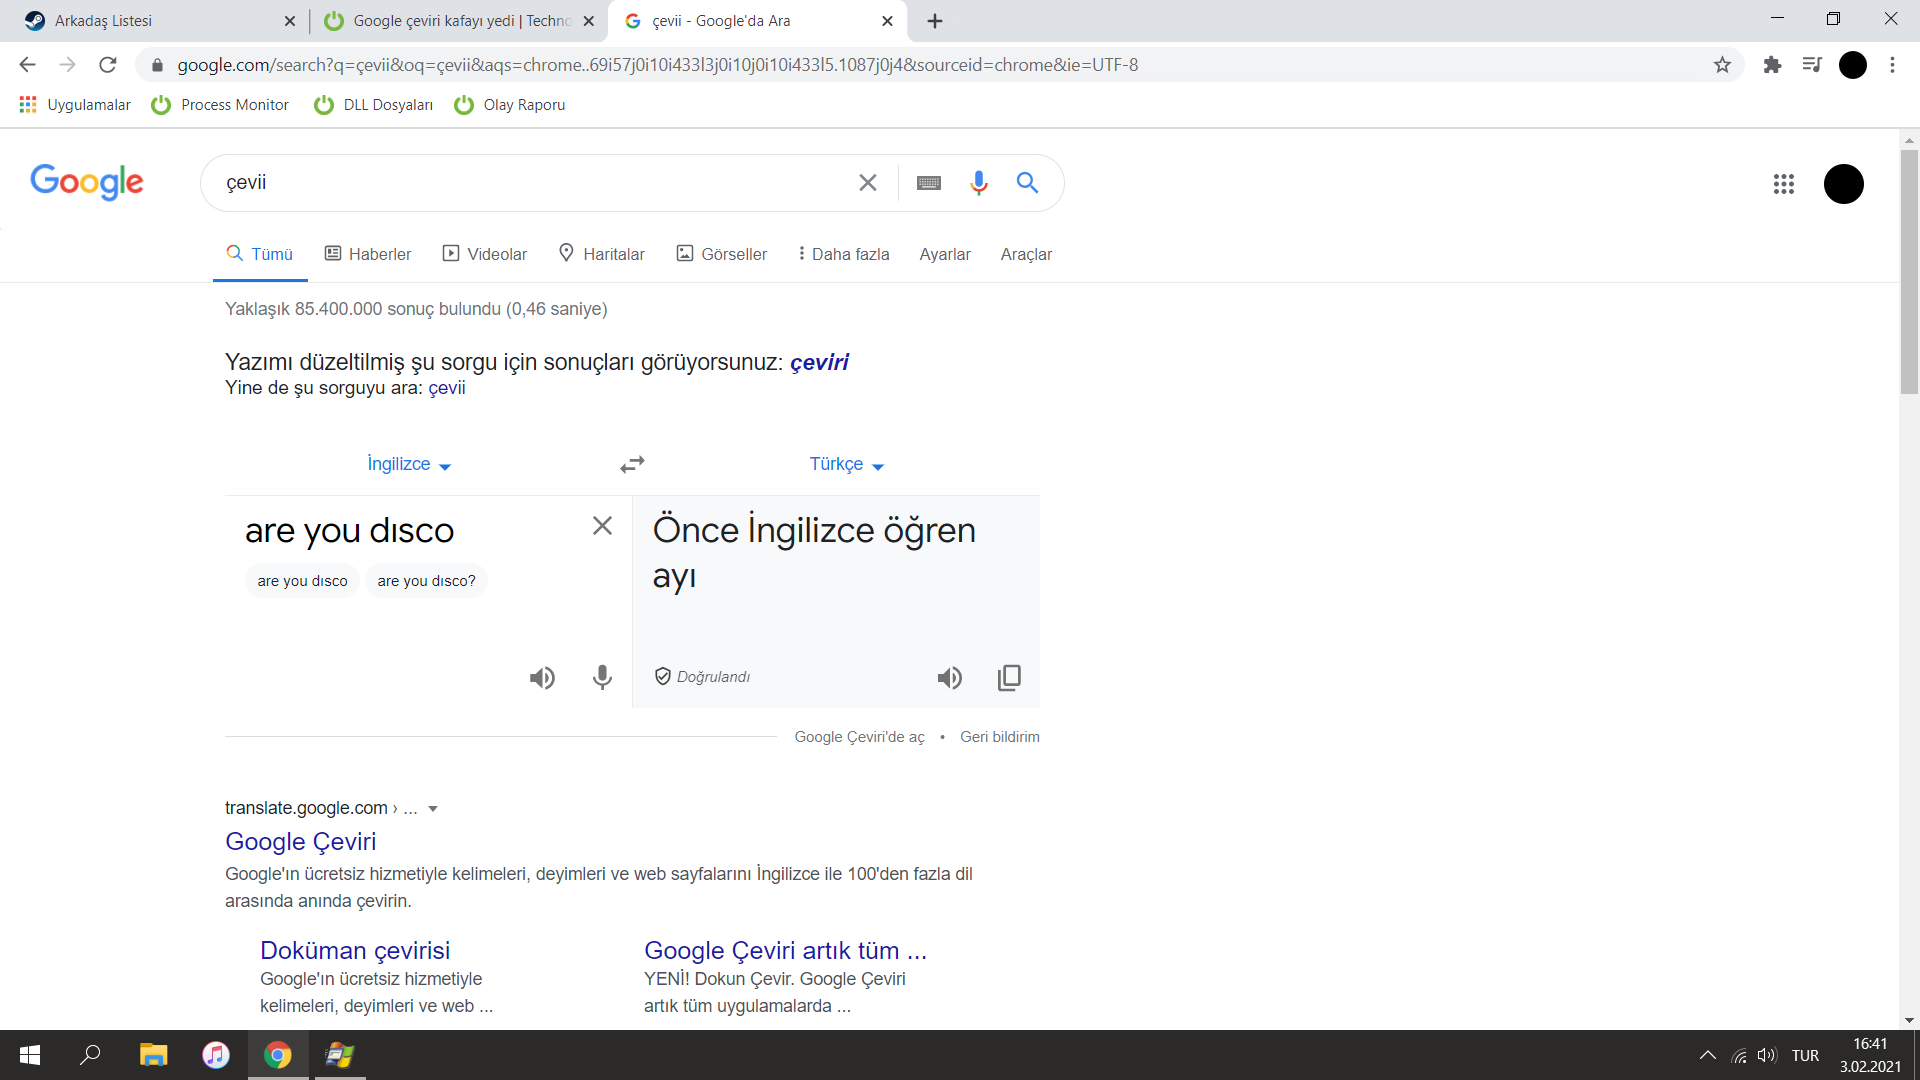
Task: Click the swap languages arrows icon
Action: [x=632, y=464]
